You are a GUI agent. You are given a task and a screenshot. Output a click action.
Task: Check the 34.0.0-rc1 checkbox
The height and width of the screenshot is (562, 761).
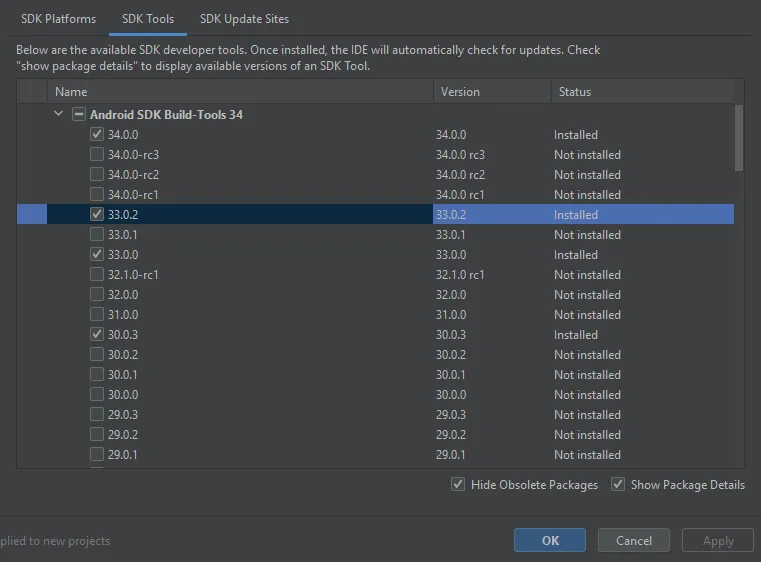[97, 194]
